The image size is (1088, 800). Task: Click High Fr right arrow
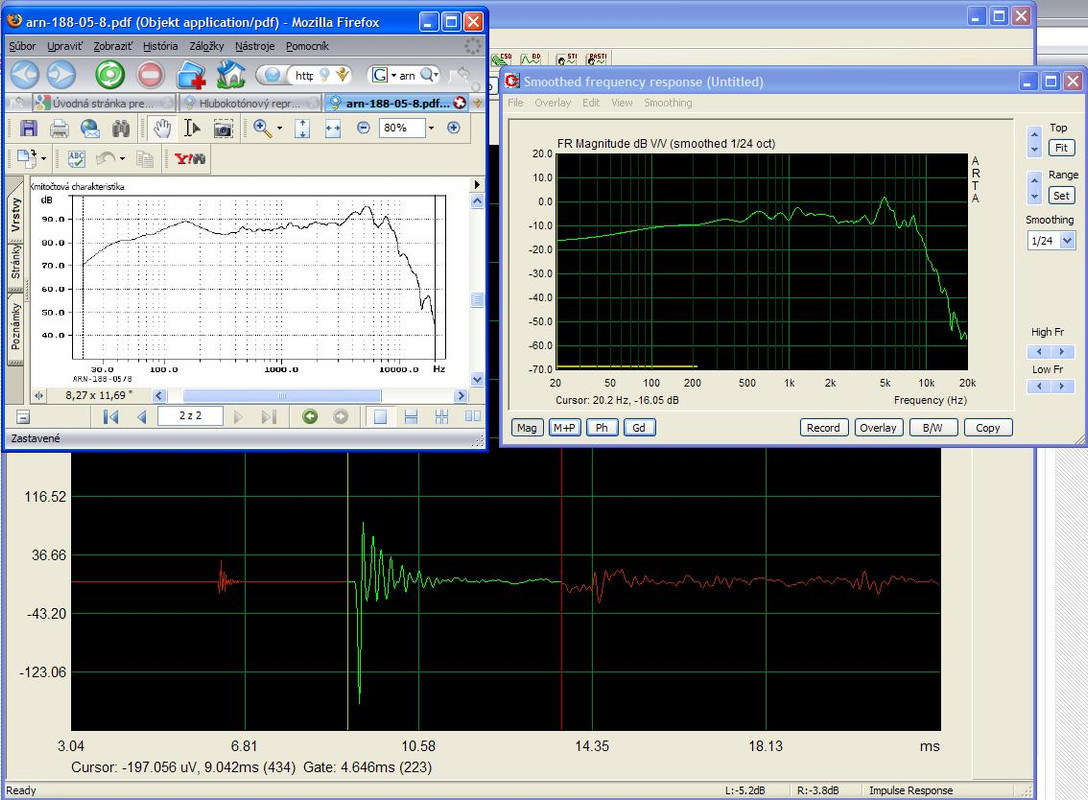(x=1062, y=352)
